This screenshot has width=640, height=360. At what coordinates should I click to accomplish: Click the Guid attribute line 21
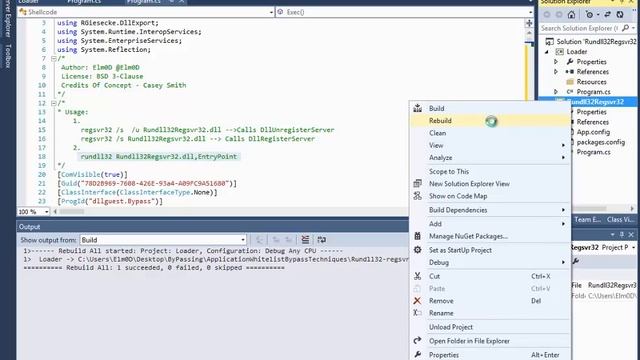[x=147, y=184]
